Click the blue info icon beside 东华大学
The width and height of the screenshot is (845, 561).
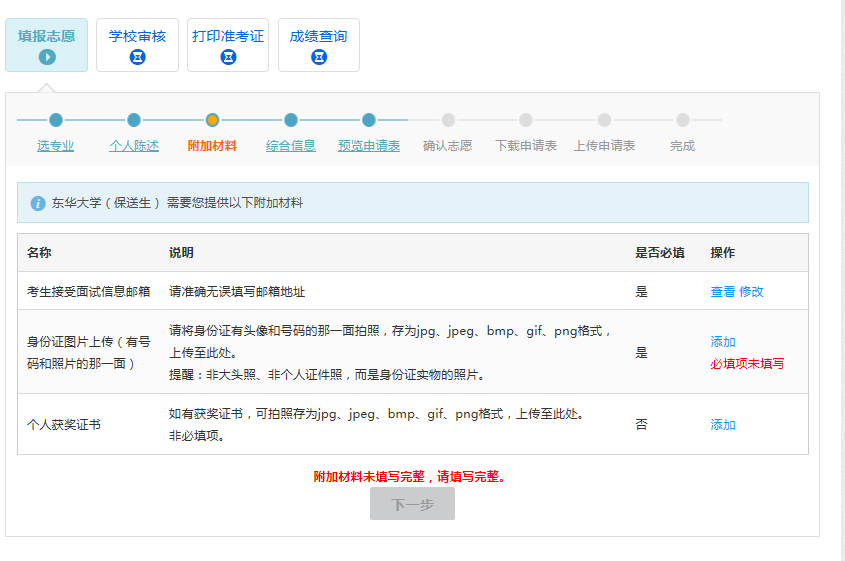(38, 203)
